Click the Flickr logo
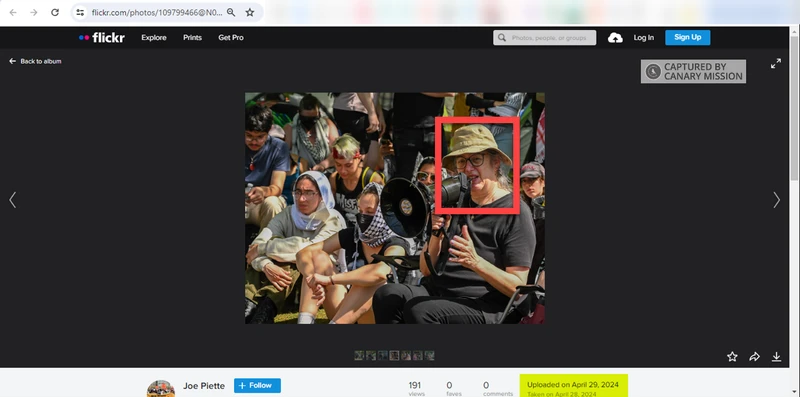This screenshot has height=397, width=800. (x=102, y=38)
